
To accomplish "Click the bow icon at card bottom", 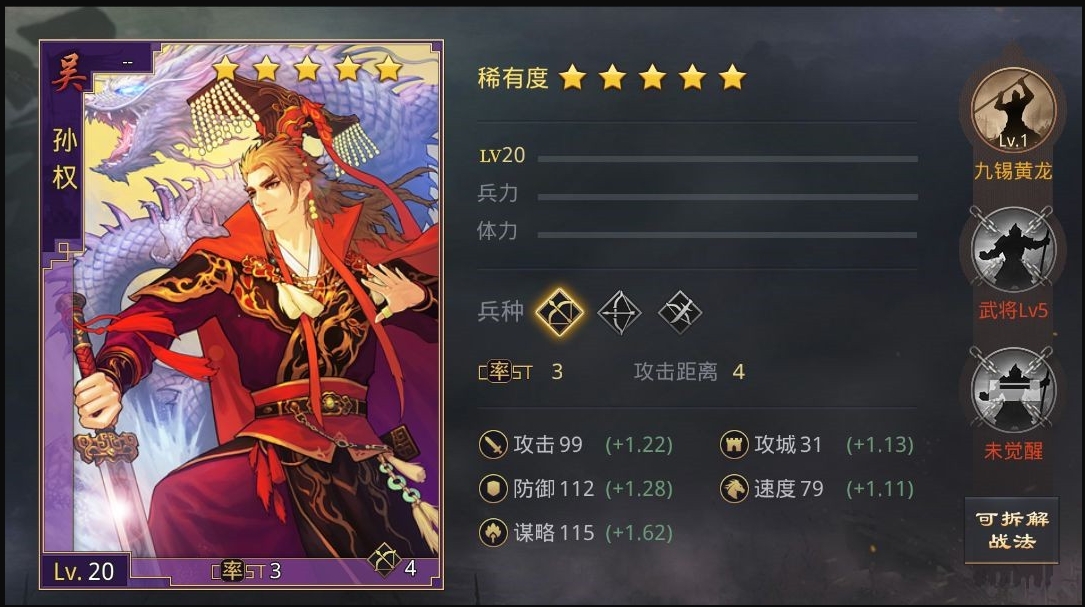I will click(384, 560).
